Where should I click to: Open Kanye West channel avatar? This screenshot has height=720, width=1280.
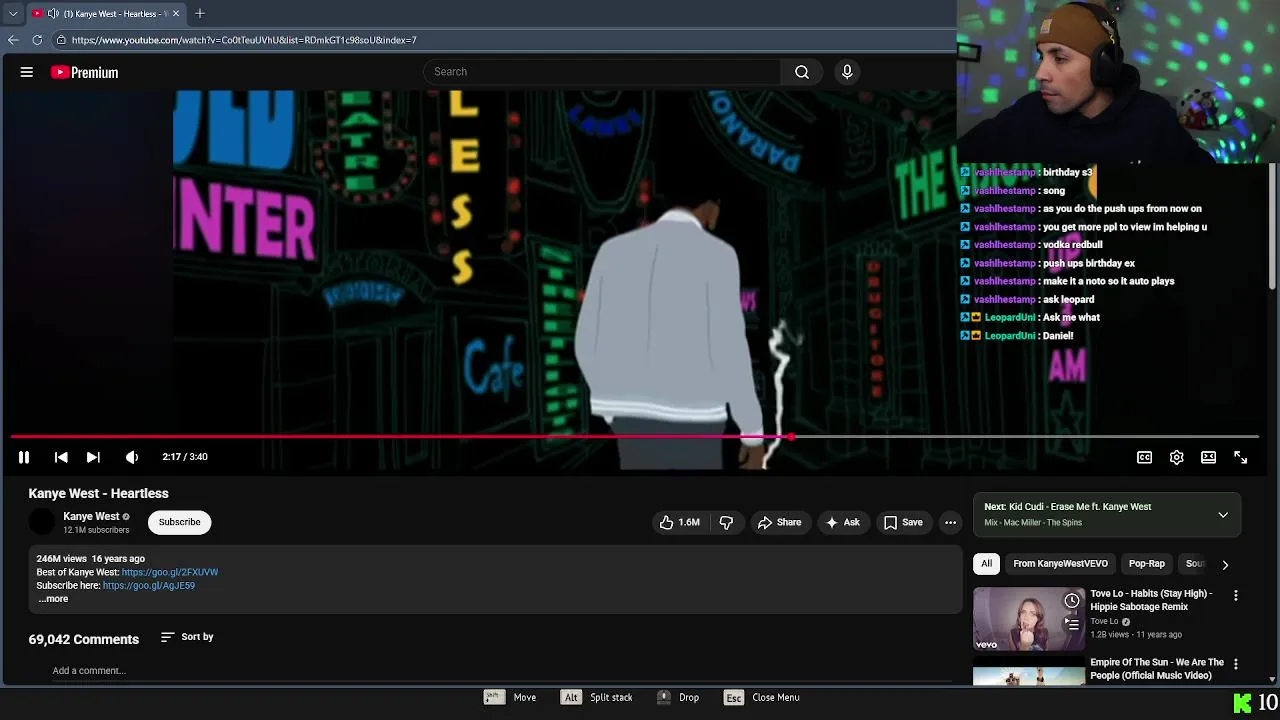pyautogui.click(x=42, y=522)
